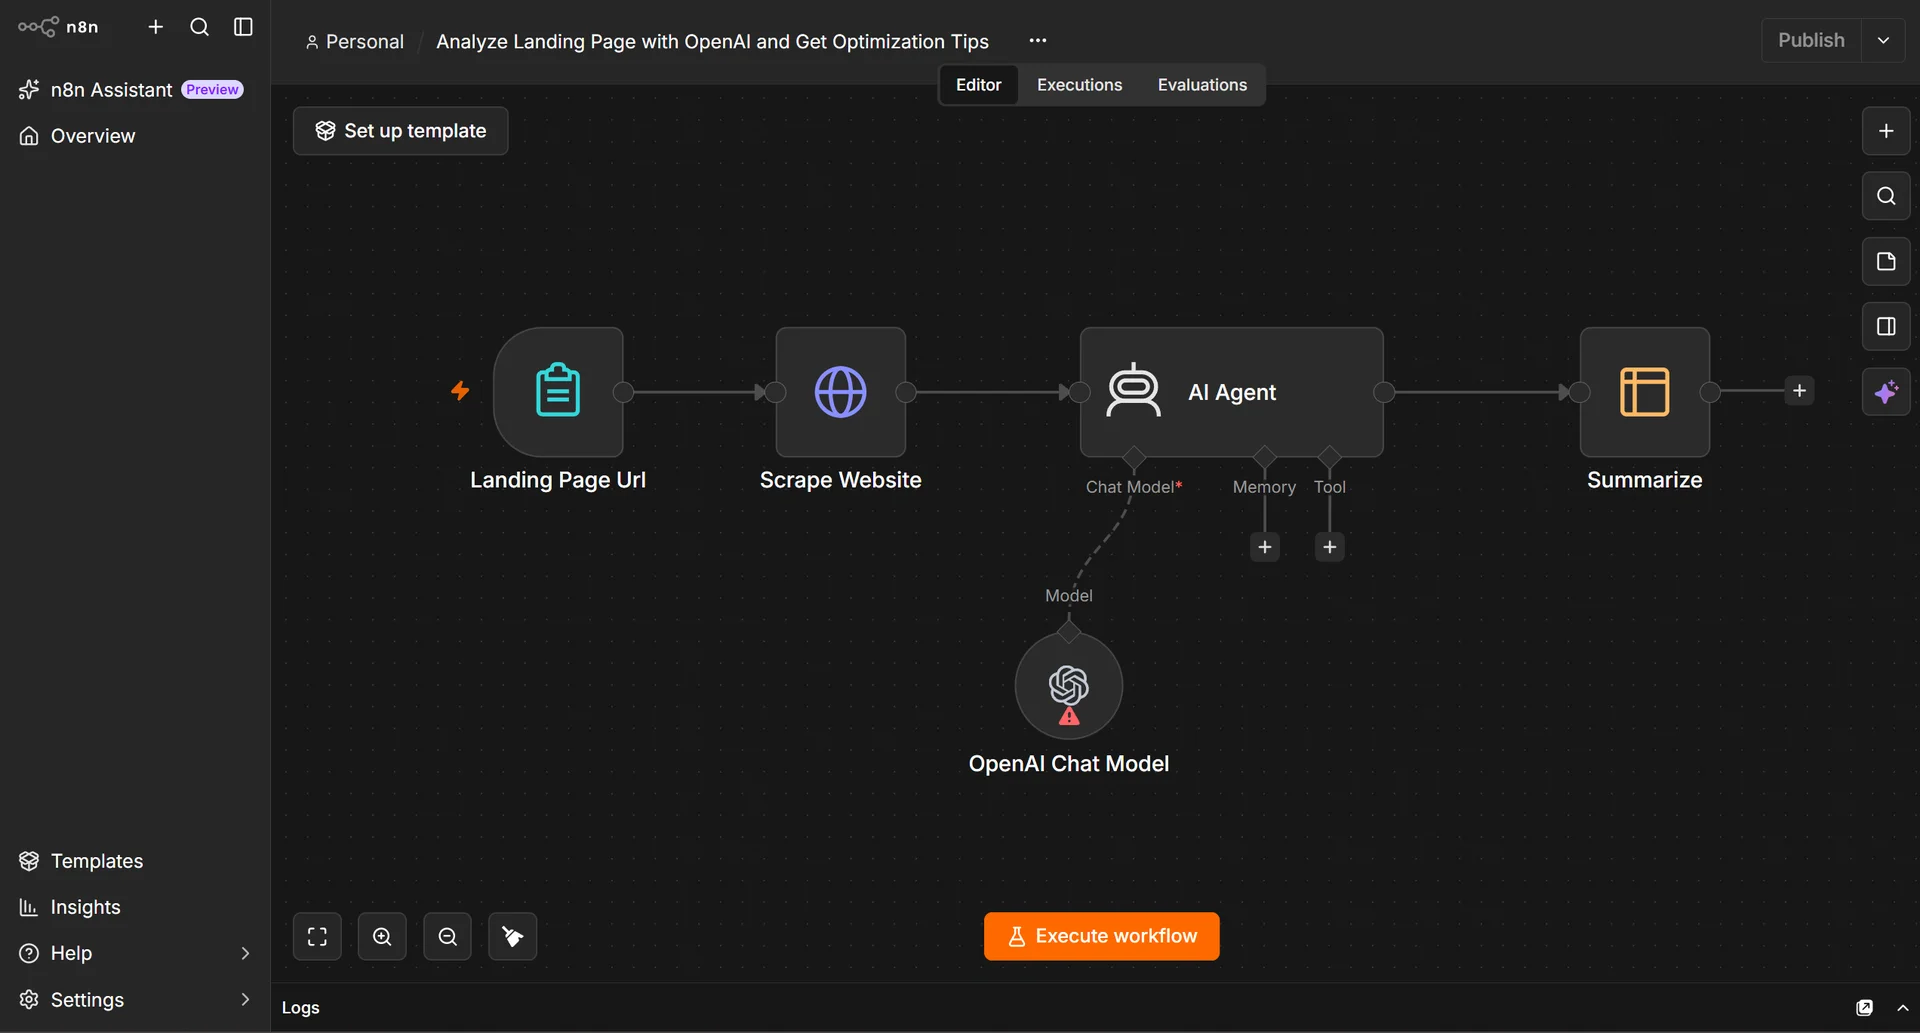Image resolution: width=1920 pixels, height=1033 pixels.
Task: Open the AI sparkle assistant button
Action: (x=1886, y=391)
